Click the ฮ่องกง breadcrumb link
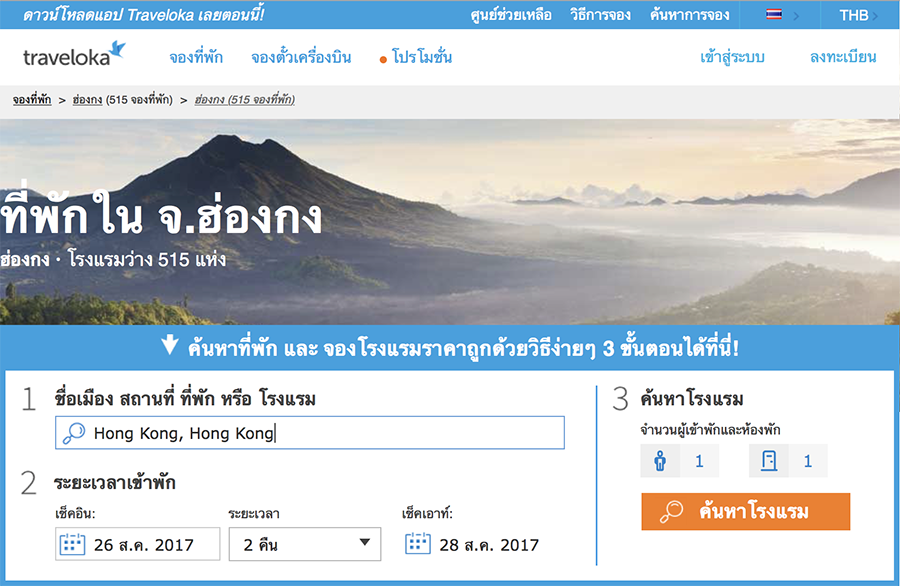 point(87,100)
